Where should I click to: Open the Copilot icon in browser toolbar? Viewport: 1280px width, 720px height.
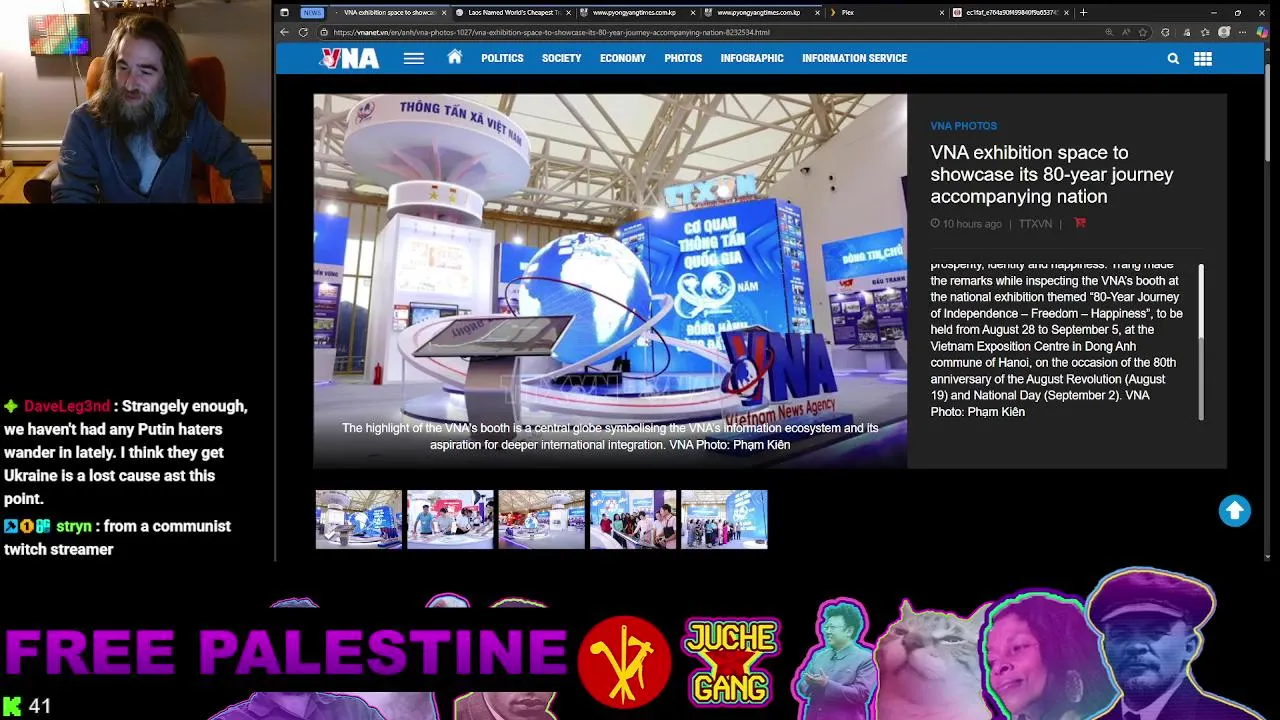(x=1262, y=32)
